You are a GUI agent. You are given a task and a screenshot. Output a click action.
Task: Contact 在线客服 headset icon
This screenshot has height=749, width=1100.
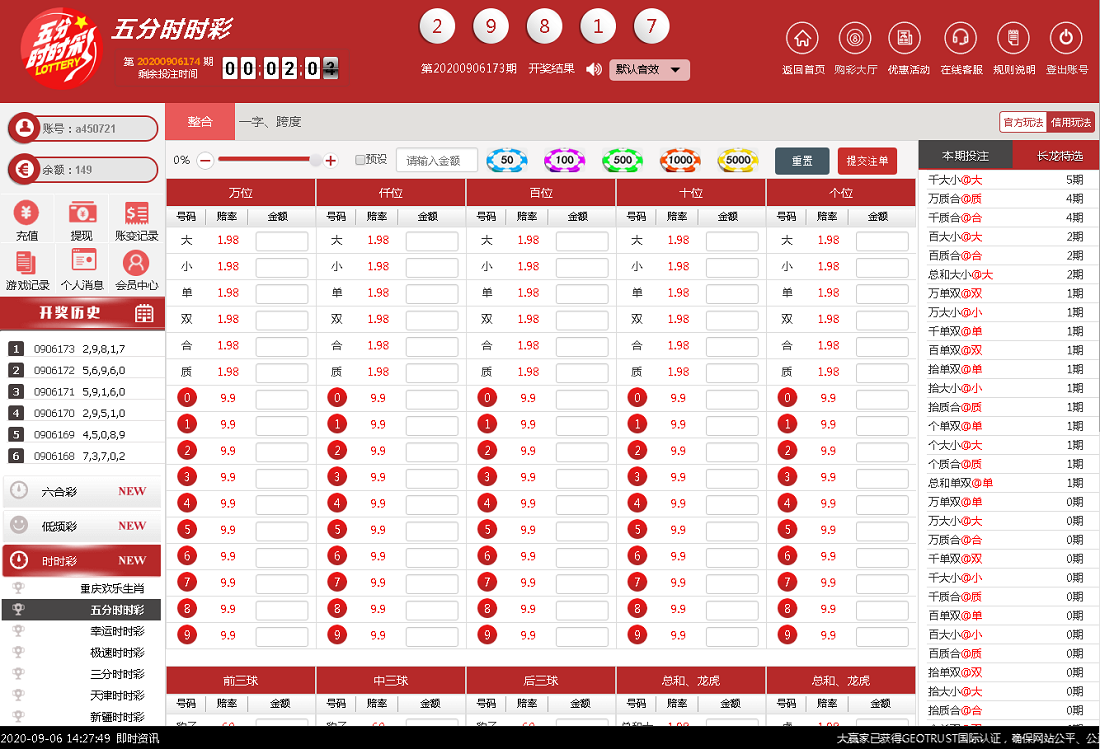pyautogui.click(x=961, y=39)
